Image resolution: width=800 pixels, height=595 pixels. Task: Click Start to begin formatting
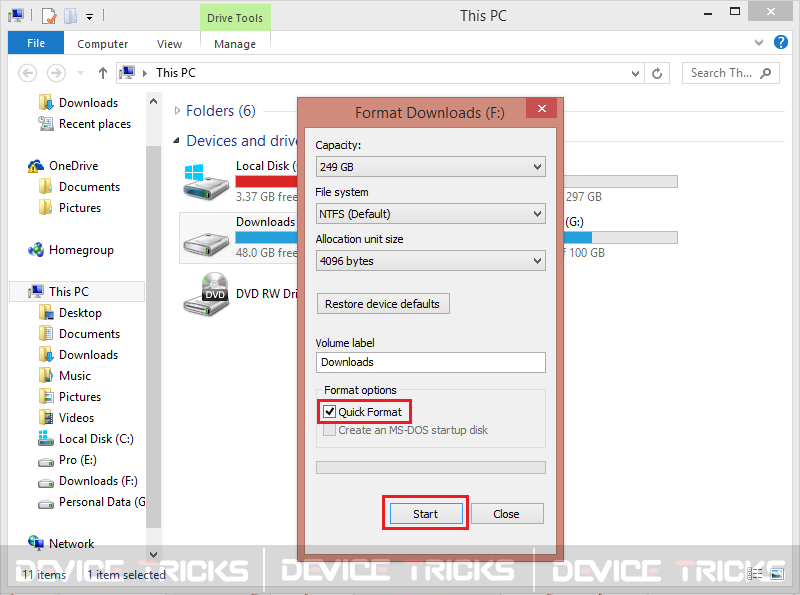[426, 513]
